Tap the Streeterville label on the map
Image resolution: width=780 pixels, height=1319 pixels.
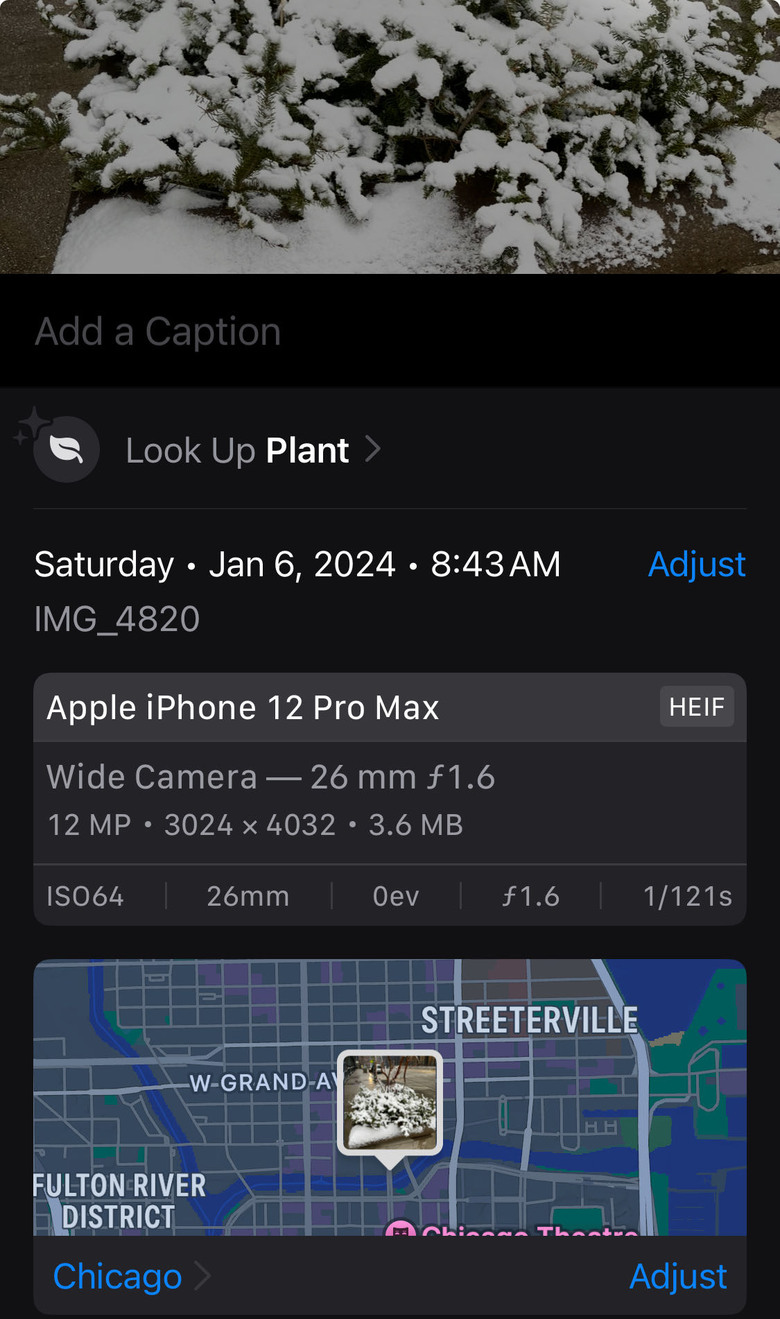pos(529,1020)
